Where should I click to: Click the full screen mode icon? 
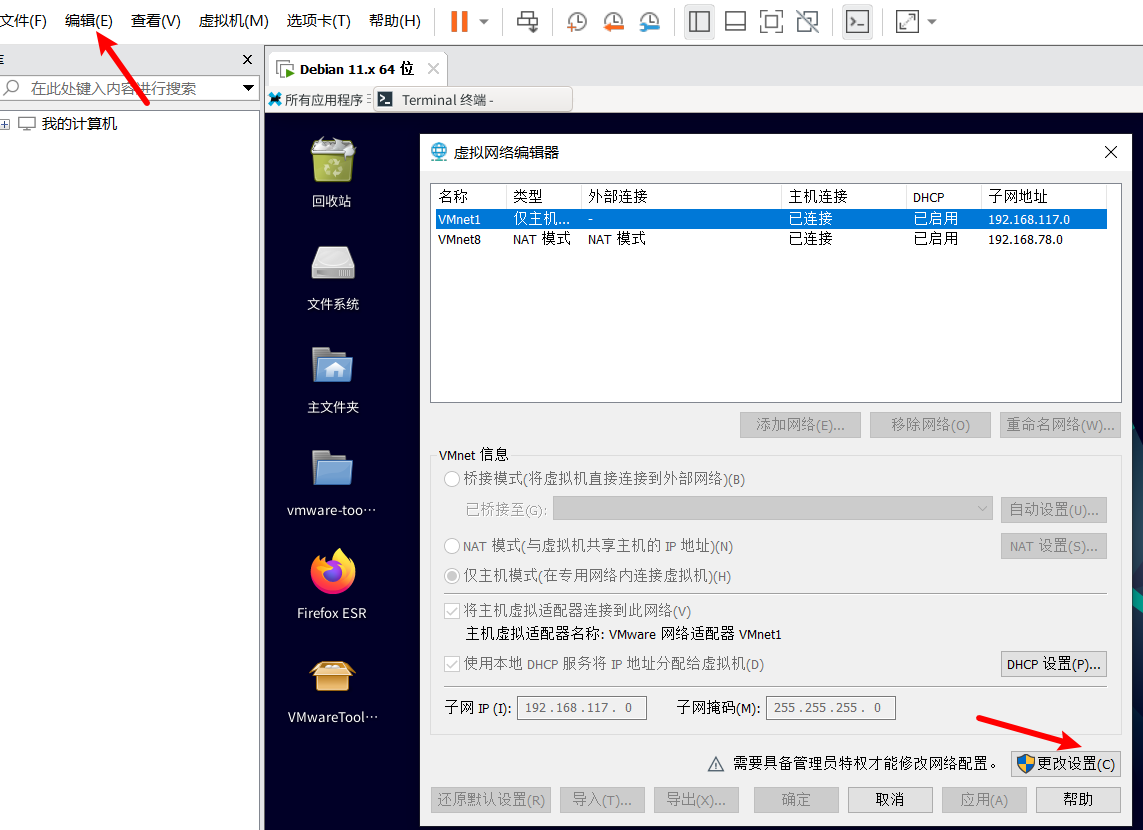(x=771, y=21)
